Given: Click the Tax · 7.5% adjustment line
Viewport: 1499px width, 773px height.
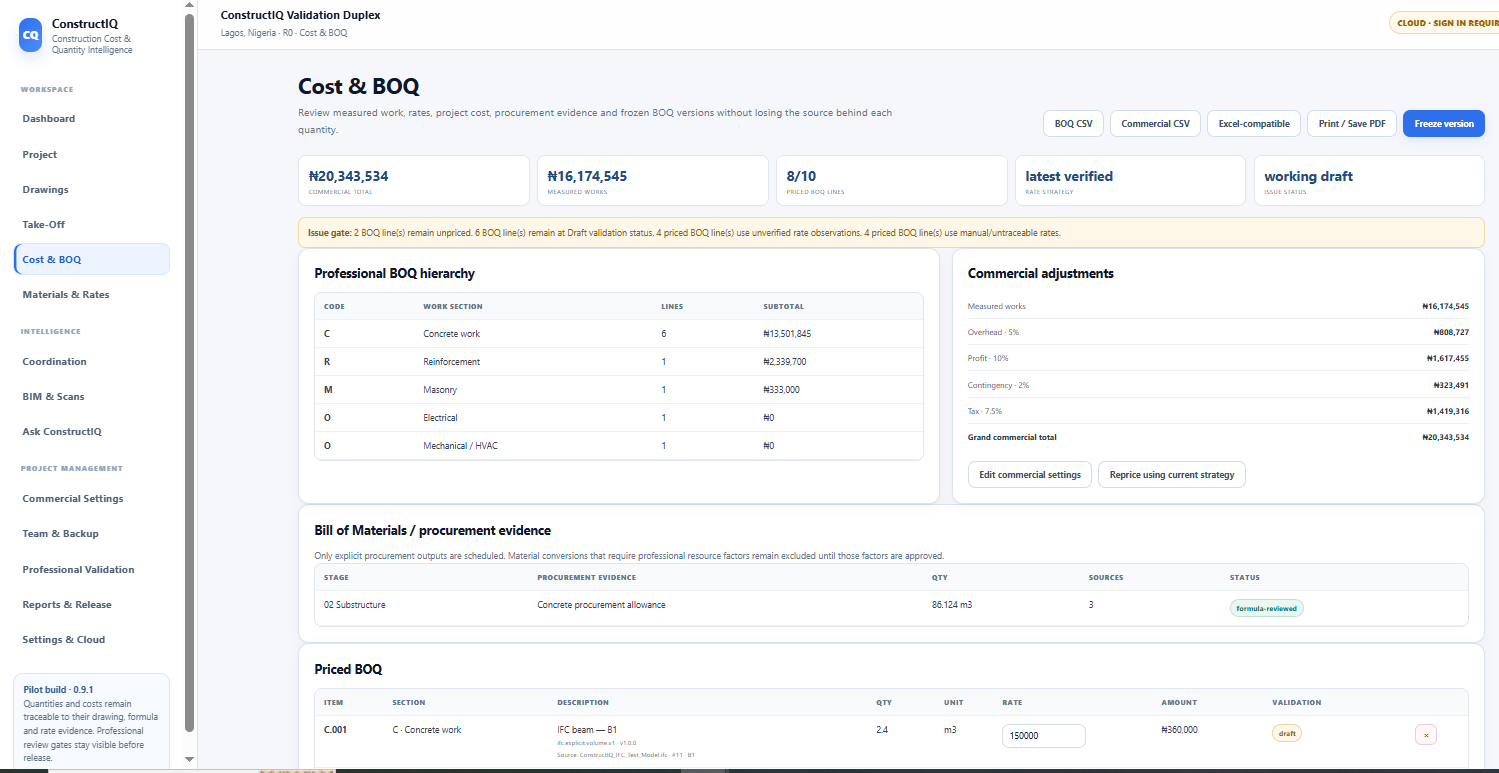Looking at the screenshot, I should [x=1218, y=411].
